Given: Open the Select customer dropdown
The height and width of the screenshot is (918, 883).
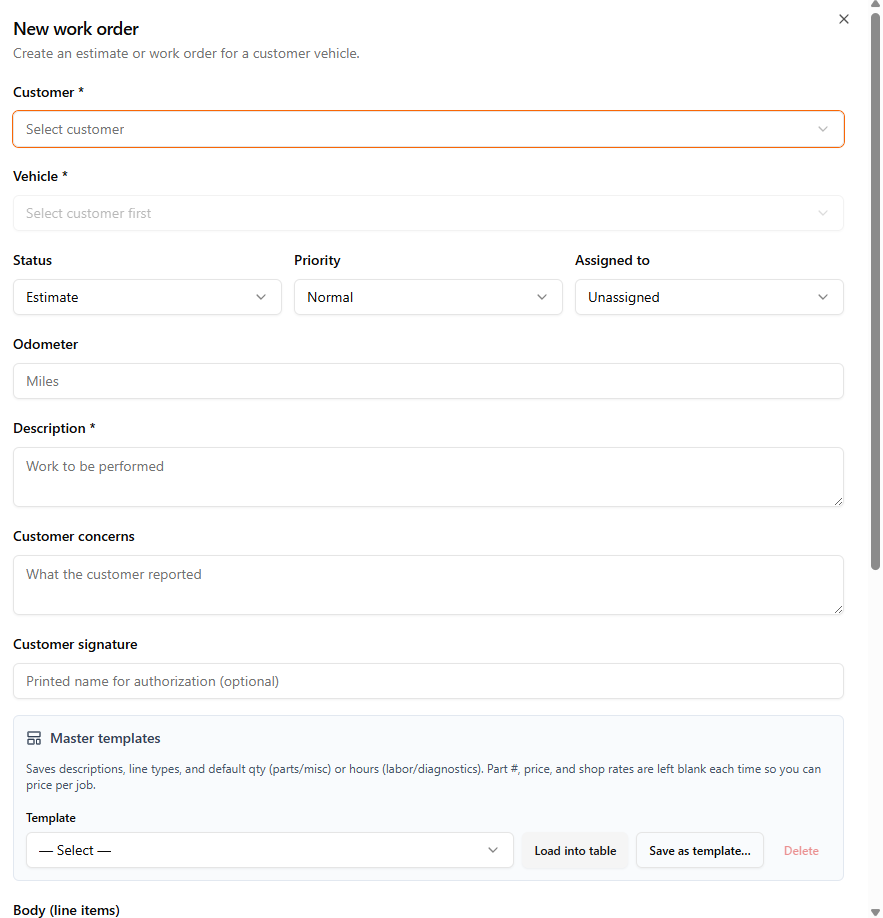Looking at the screenshot, I should [x=428, y=129].
